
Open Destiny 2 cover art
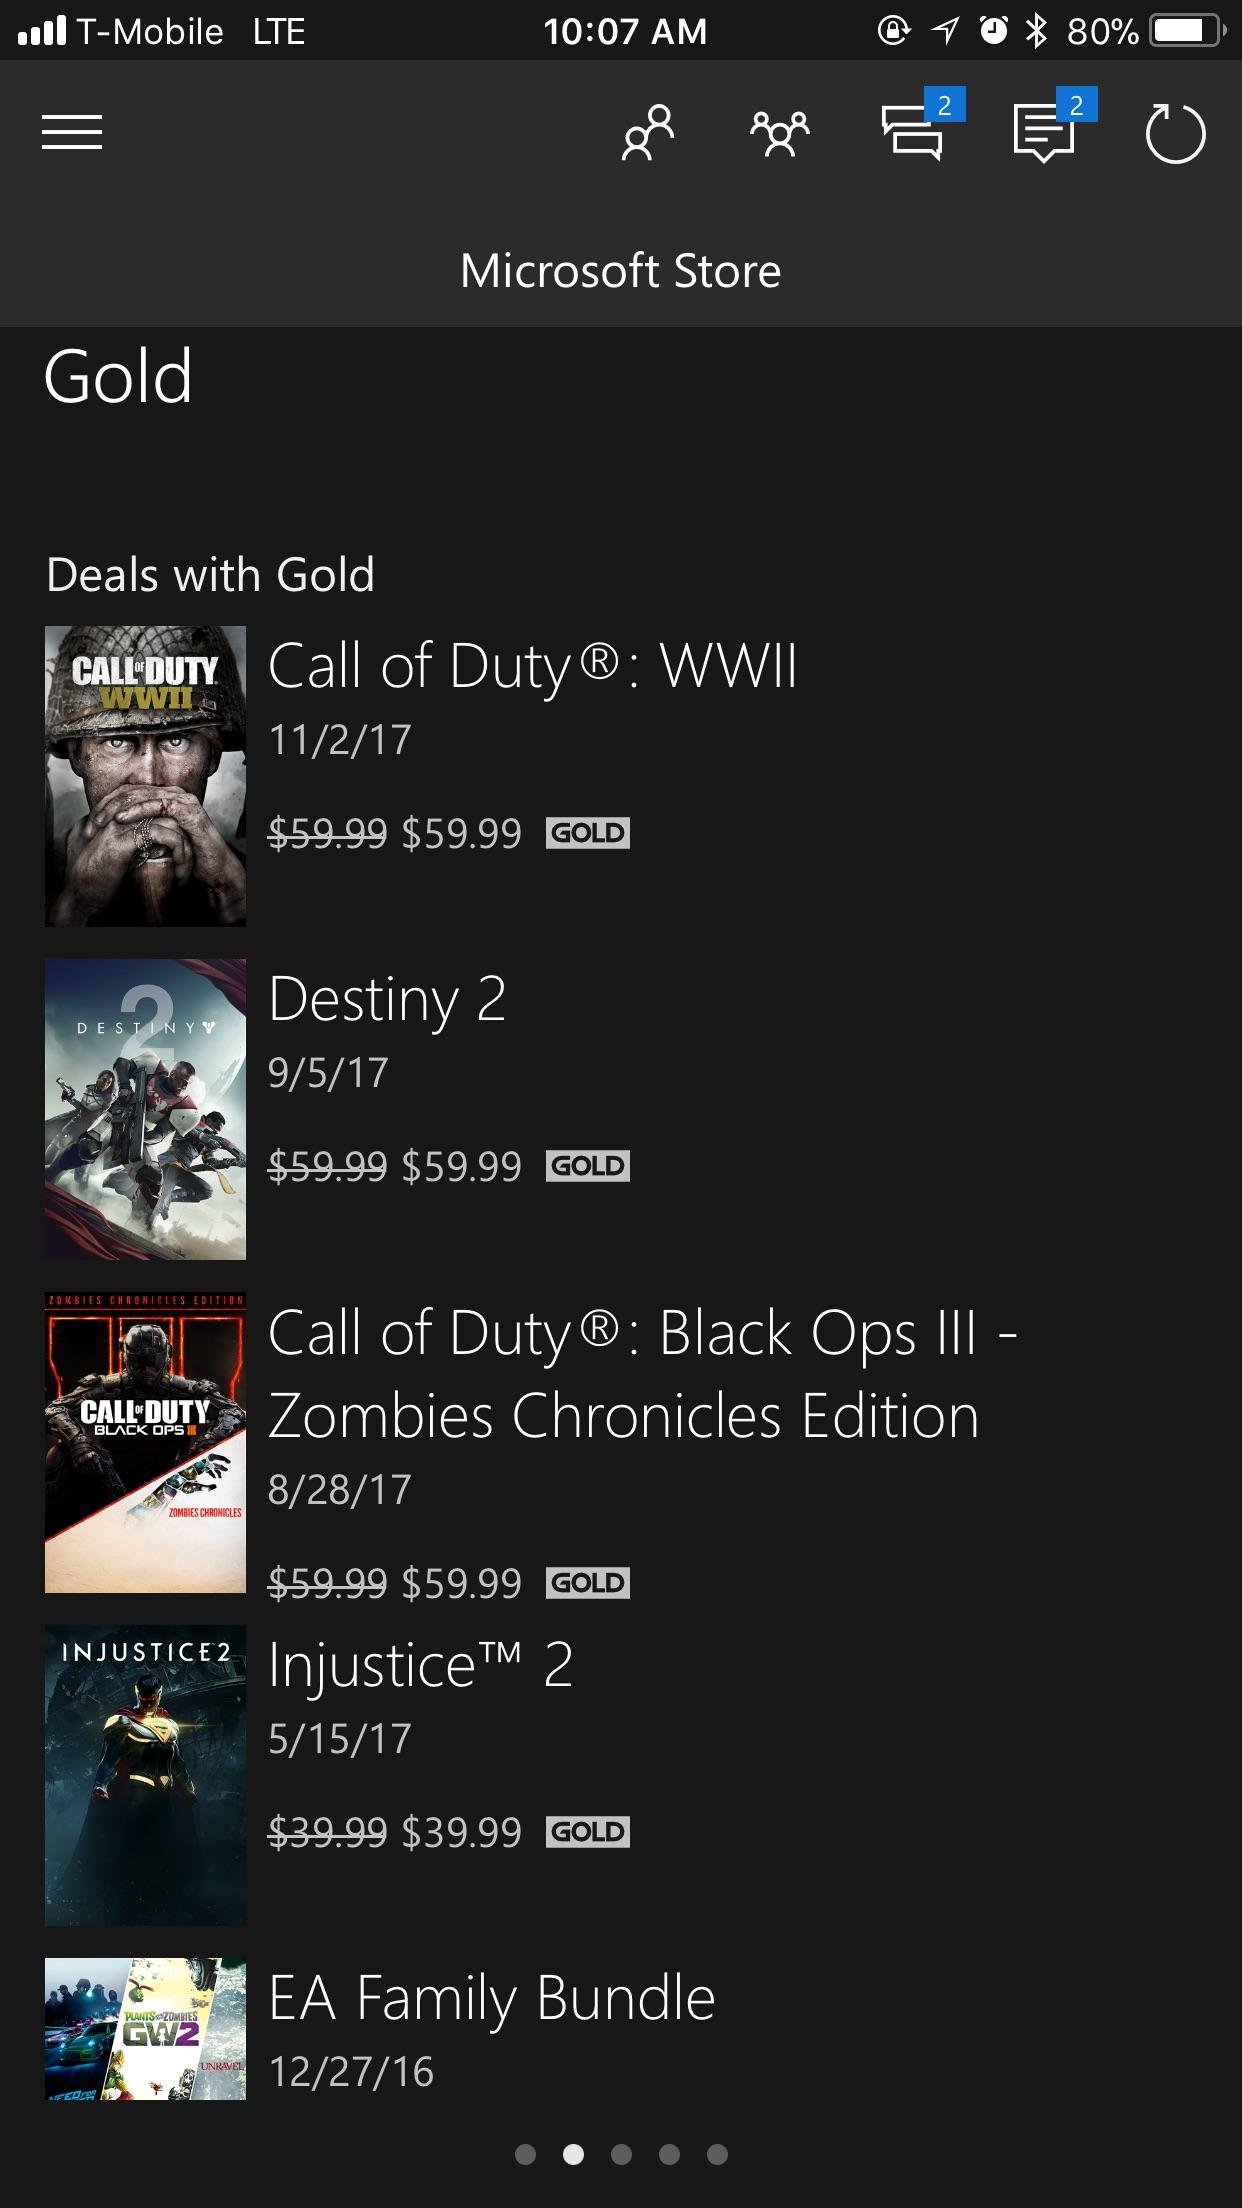pyautogui.click(x=146, y=1109)
